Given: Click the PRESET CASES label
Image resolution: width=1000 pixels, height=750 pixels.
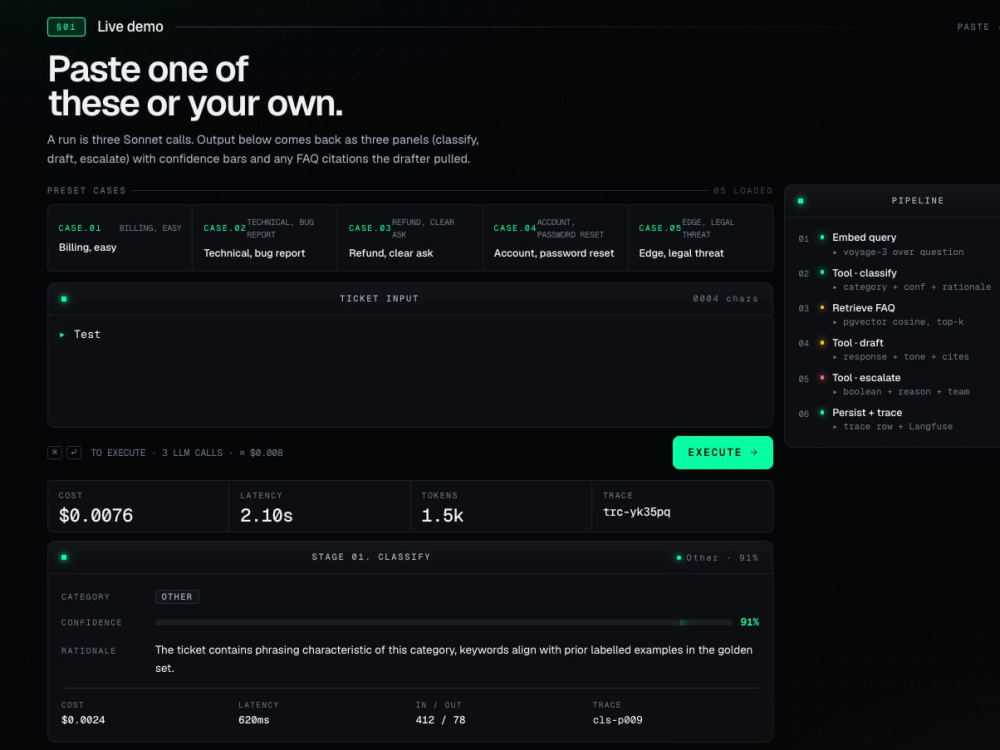Looking at the screenshot, I should [86, 191].
